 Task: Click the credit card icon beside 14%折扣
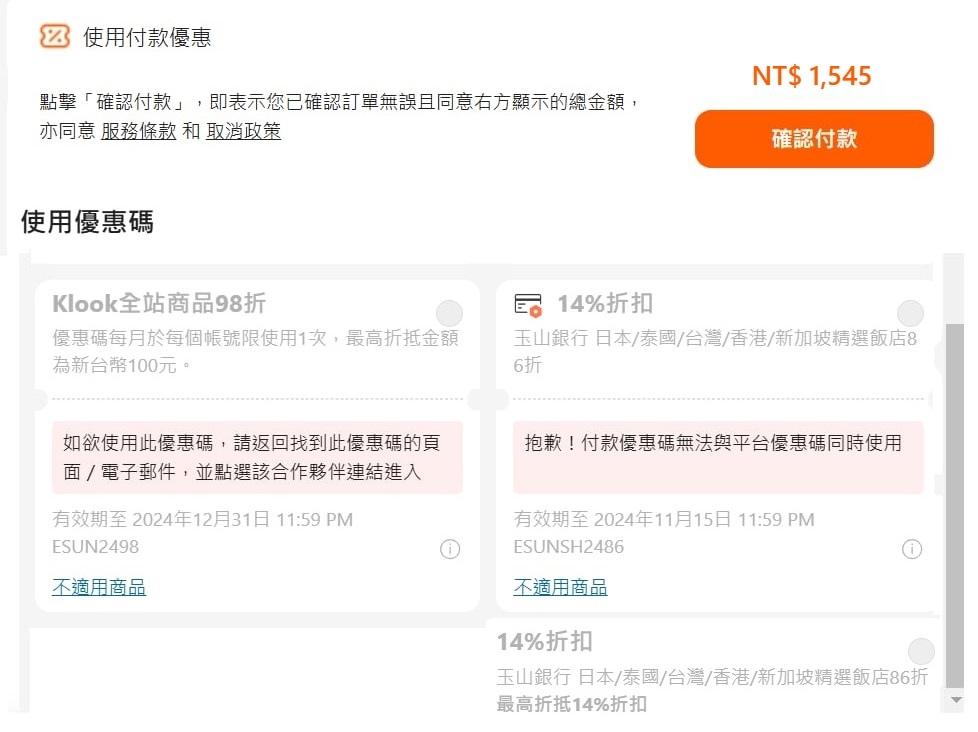pyautogui.click(x=528, y=305)
